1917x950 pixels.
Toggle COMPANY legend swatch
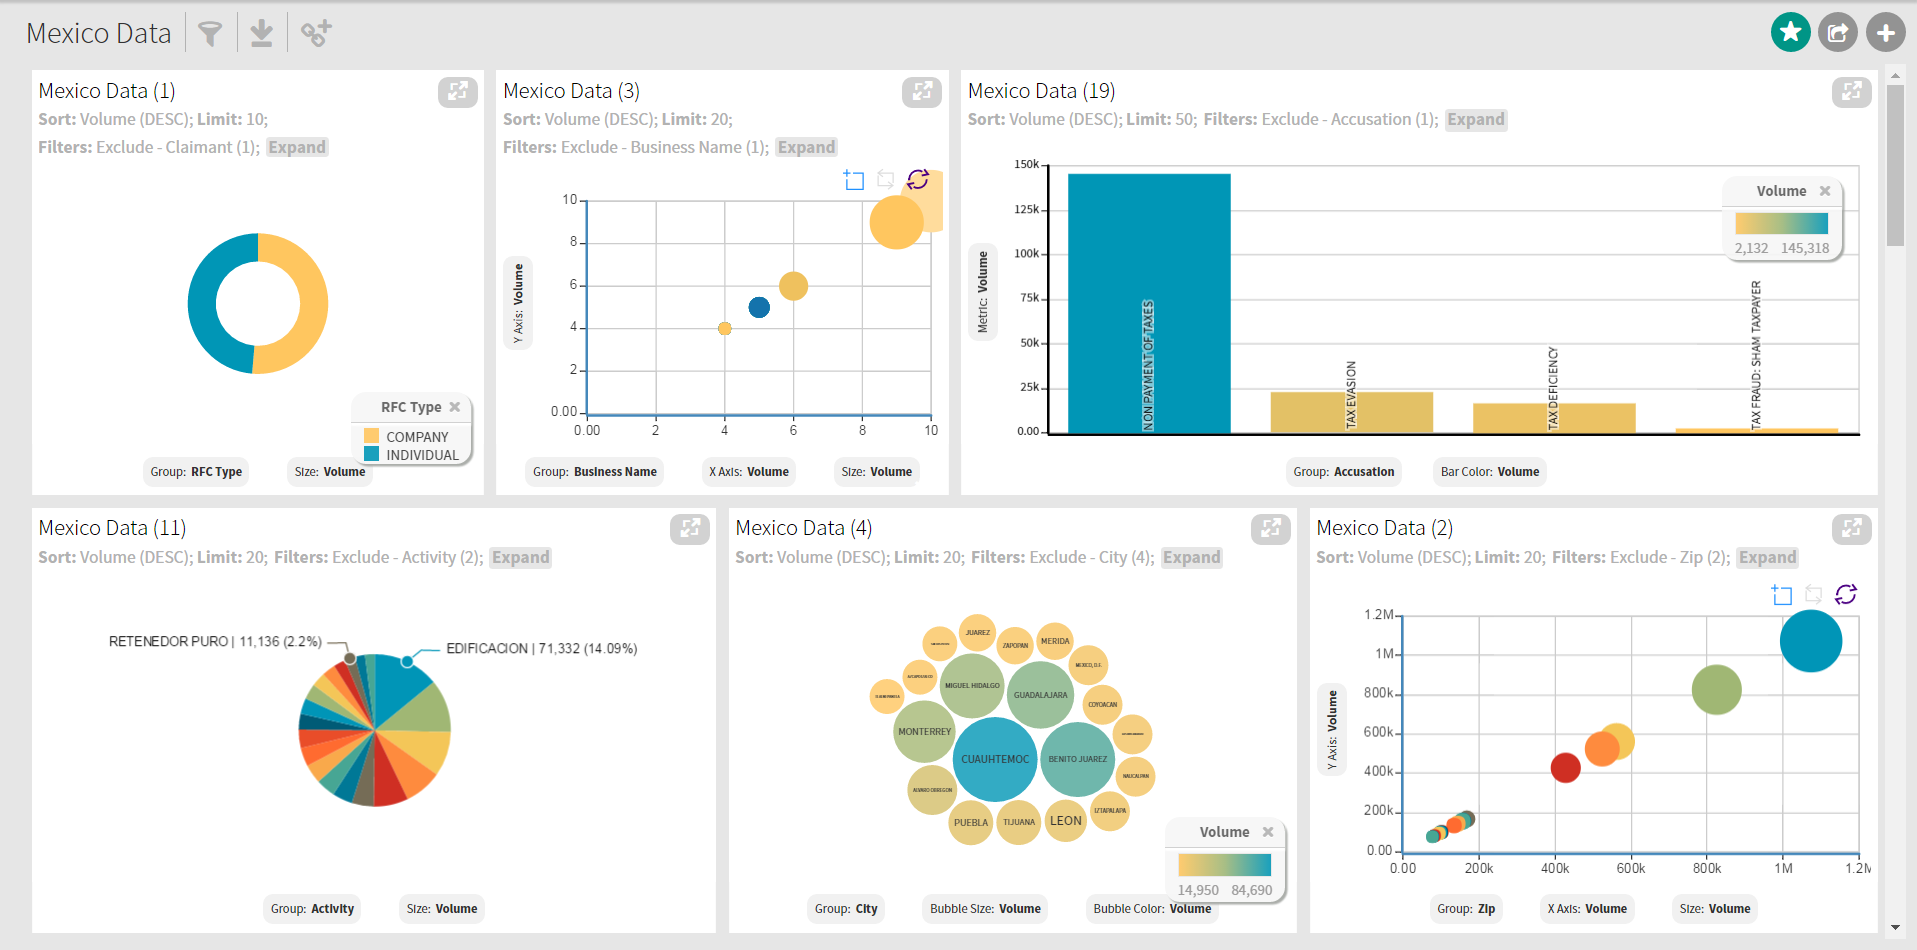(x=371, y=436)
